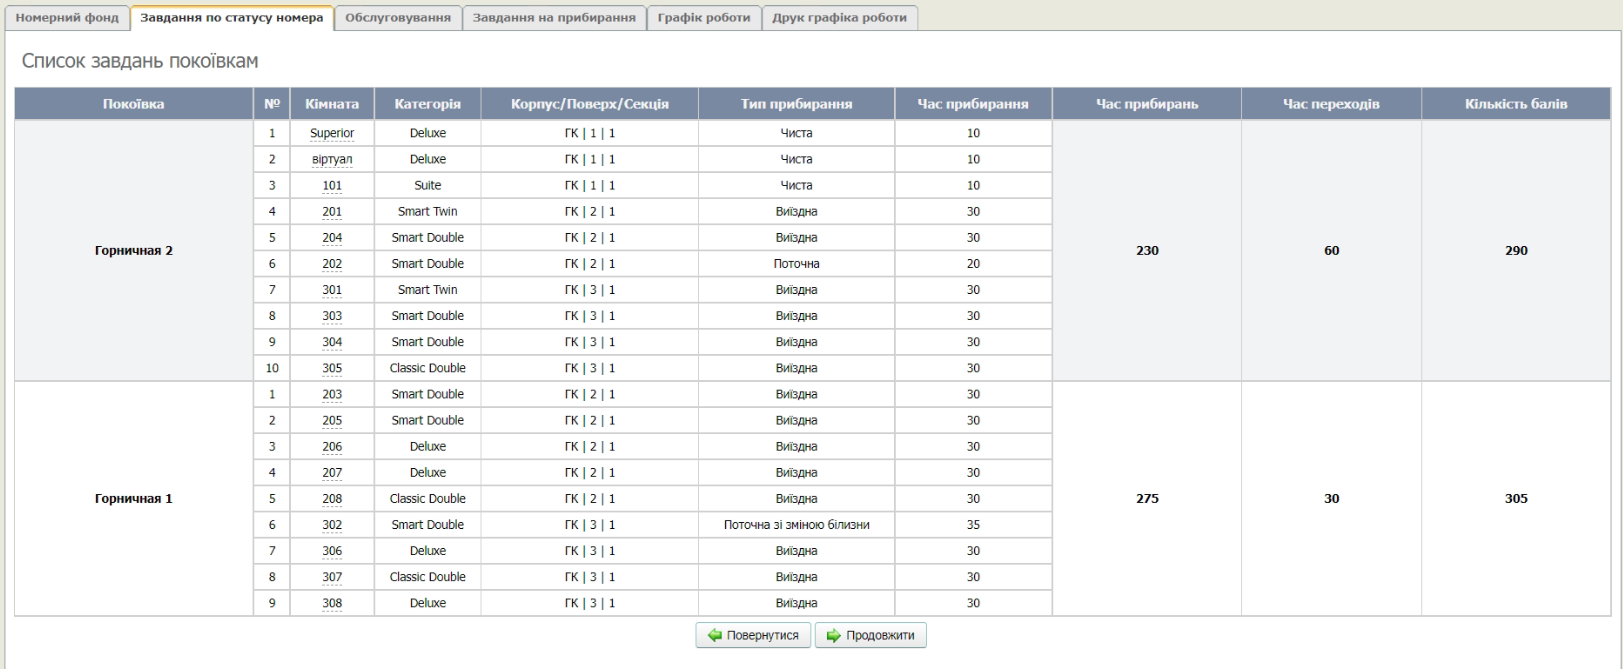Click the Покоївка column header
1623x669 pixels.
tap(133, 104)
